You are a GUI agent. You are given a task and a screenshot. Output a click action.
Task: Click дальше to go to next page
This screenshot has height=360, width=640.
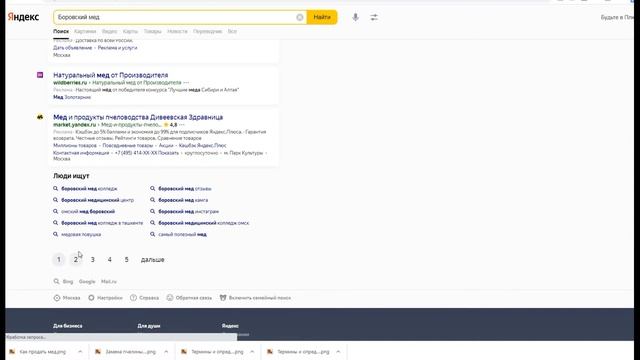click(x=152, y=260)
